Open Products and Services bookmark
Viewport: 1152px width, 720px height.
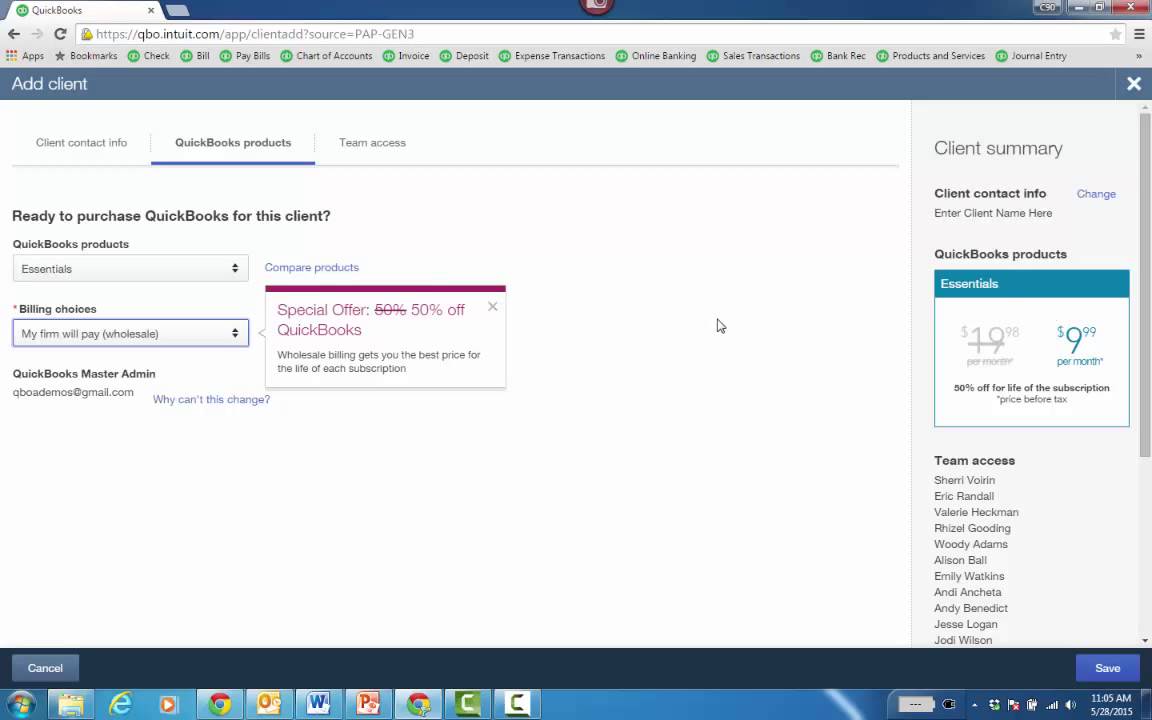click(x=931, y=56)
